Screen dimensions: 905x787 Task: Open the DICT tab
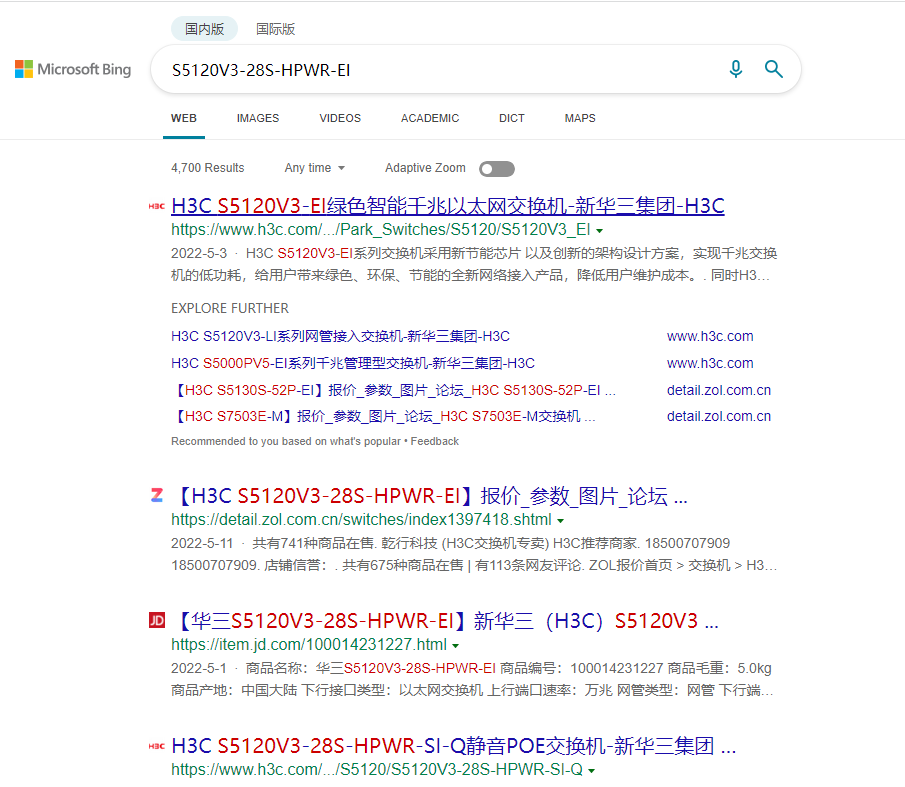tap(511, 118)
